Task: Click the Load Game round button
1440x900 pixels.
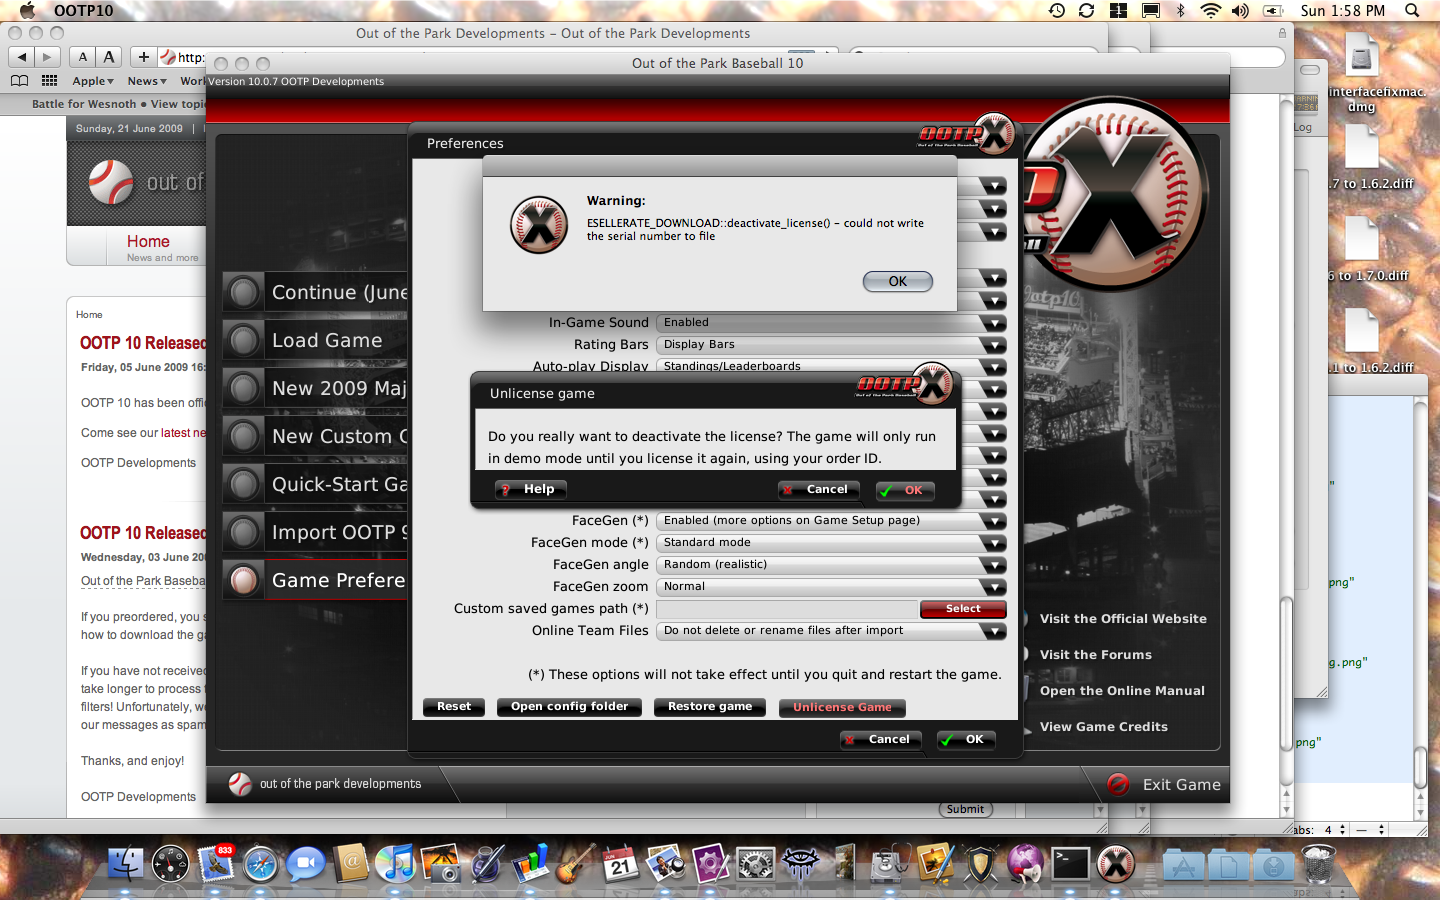Action: tap(243, 340)
